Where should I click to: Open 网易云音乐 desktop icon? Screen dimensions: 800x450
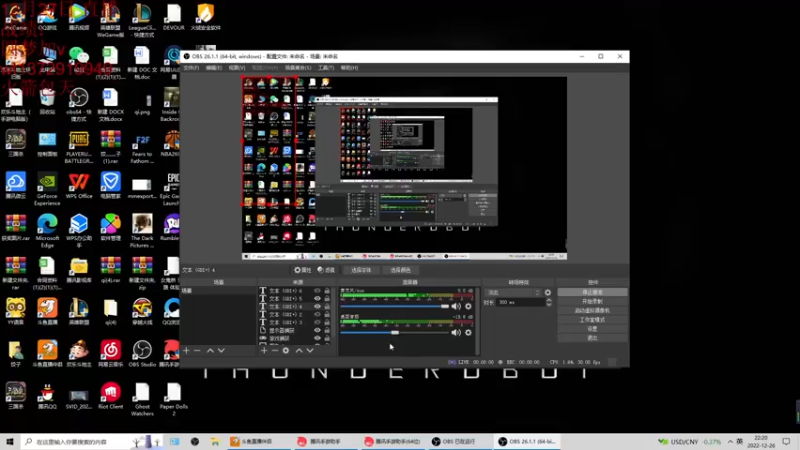(110, 354)
